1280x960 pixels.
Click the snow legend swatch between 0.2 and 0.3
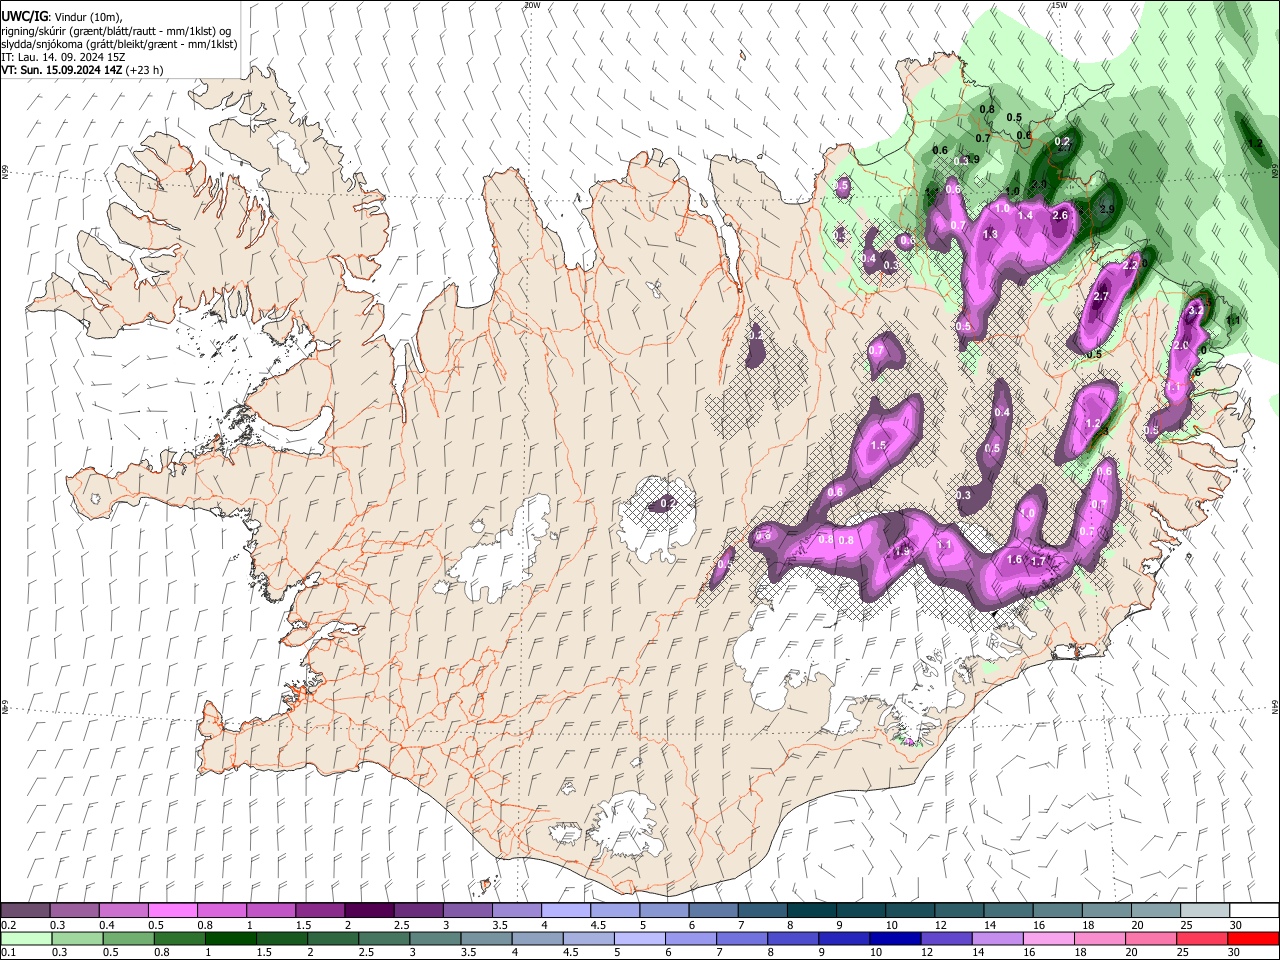click(x=25, y=910)
